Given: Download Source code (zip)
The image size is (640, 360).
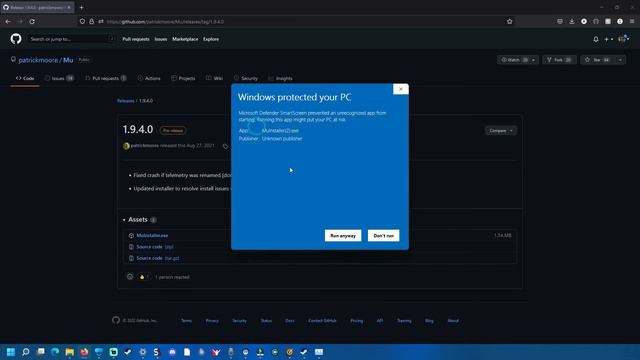Looking at the screenshot, I should (x=155, y=247).
